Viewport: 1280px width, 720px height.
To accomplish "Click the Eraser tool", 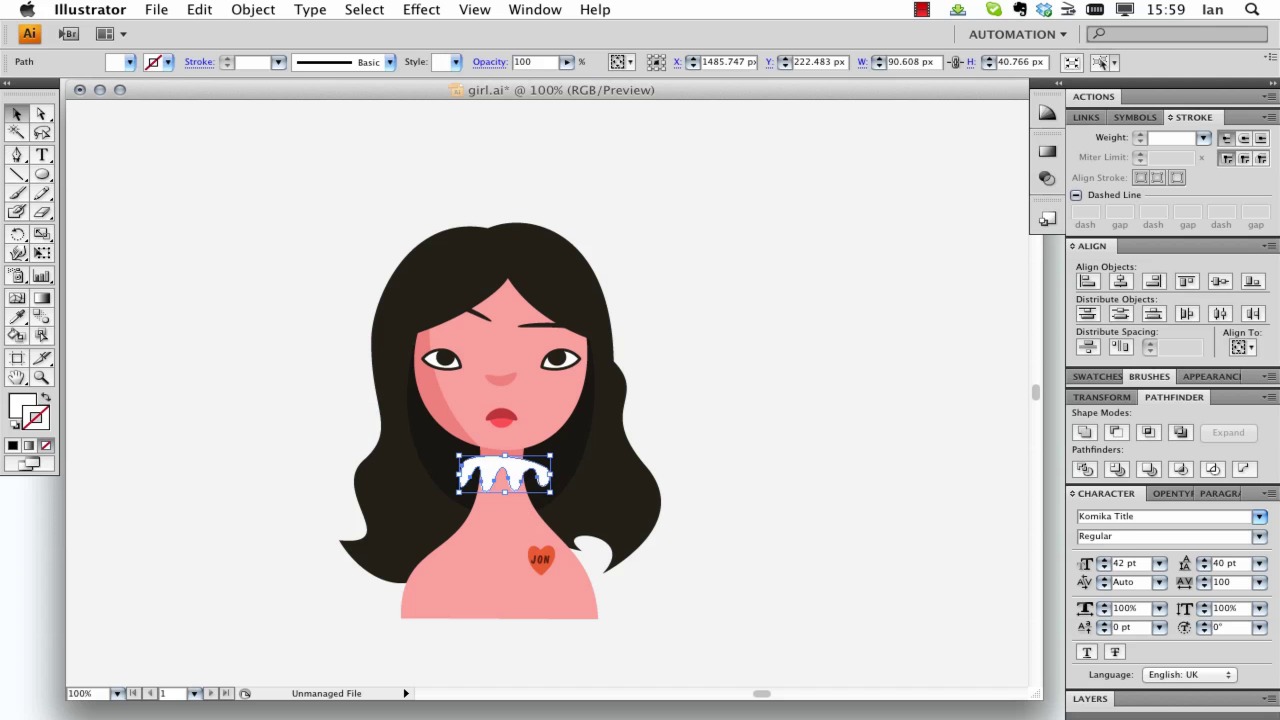I will [42, 212].
